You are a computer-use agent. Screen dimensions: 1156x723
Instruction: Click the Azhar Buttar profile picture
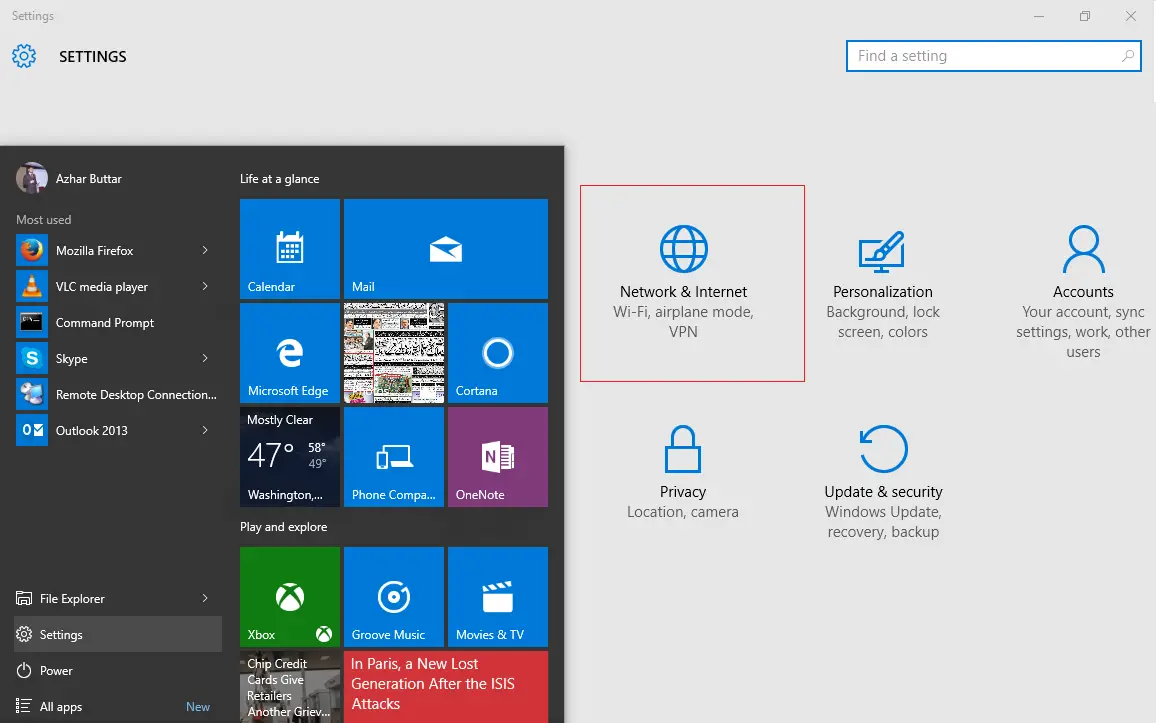[x=32, y=178]
